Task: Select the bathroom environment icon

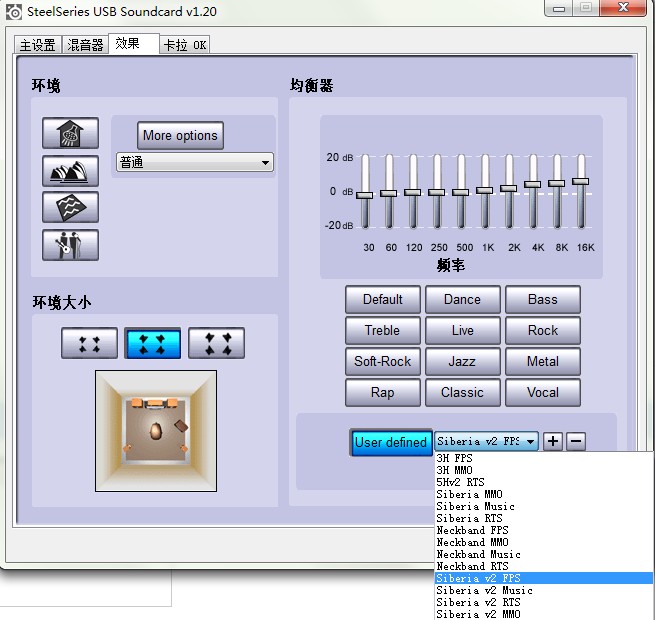Action: tap(70, 133)
